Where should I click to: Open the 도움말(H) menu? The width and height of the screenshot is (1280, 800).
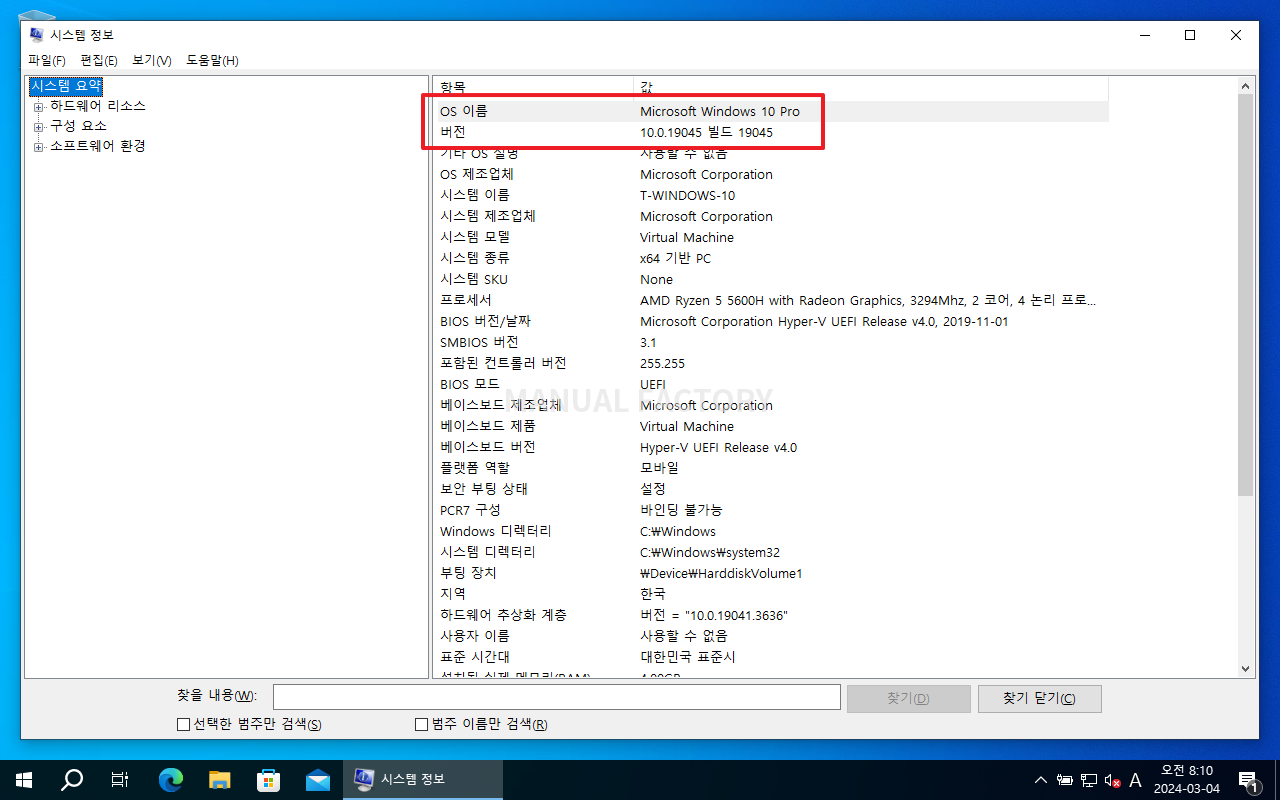coord(212,60)
